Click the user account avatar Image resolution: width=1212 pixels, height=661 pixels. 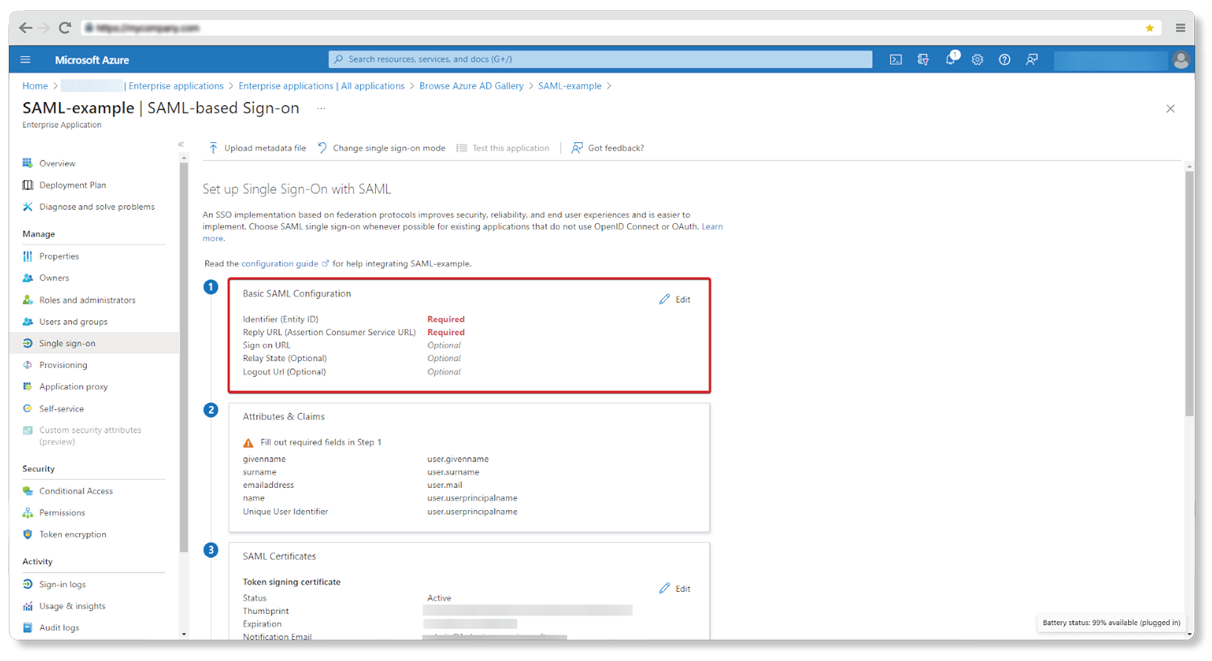point(1181,60)
